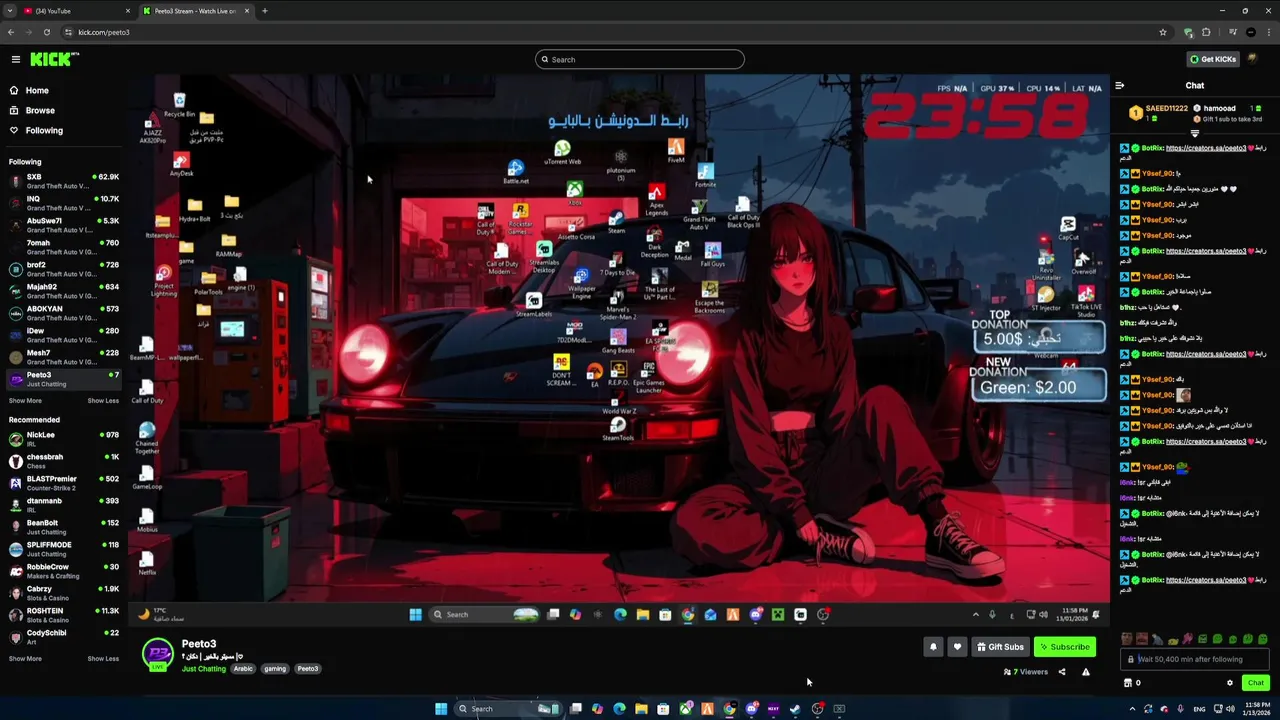This screenshot has width=1280, height=720.
Task: Open INQ channel in Following list
Action: pos(63,203)
